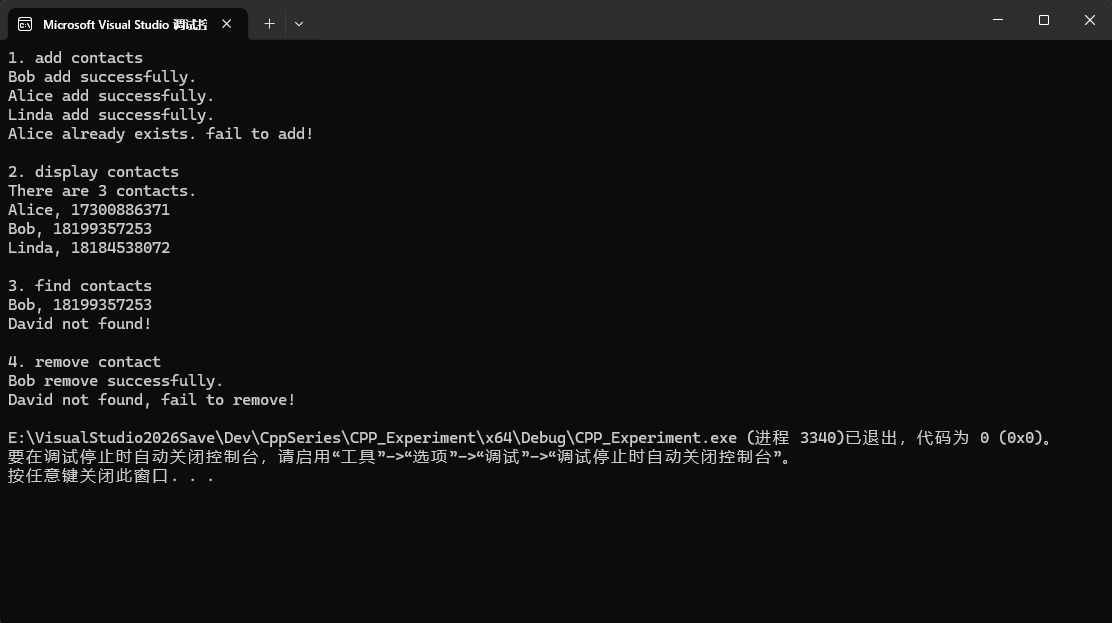The width and height of the screenshot is (1112, 623).
Task: Click the '1. add contacts' heading line
Action: point(75,57)
